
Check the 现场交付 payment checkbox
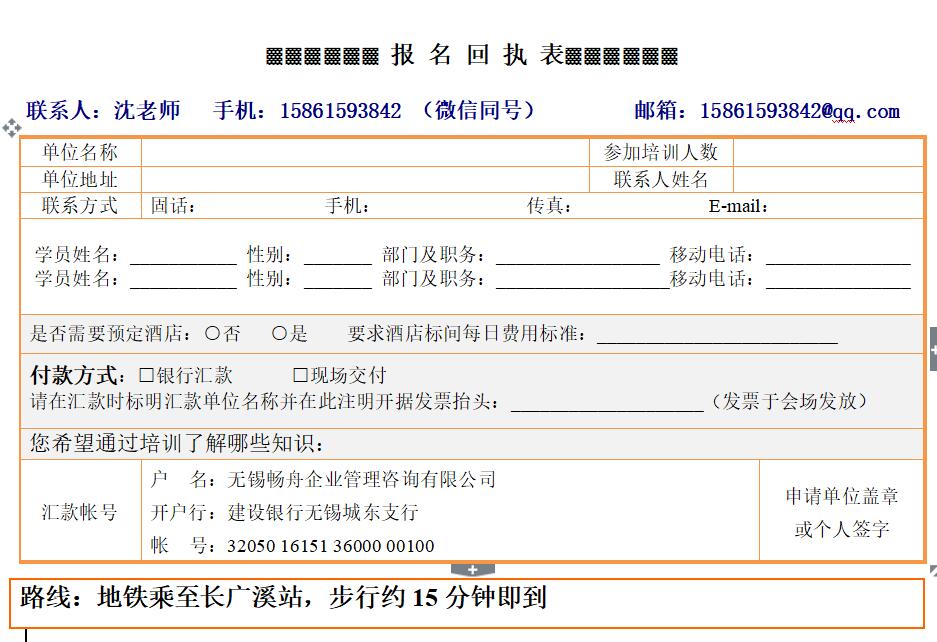[x=300, y=376]
